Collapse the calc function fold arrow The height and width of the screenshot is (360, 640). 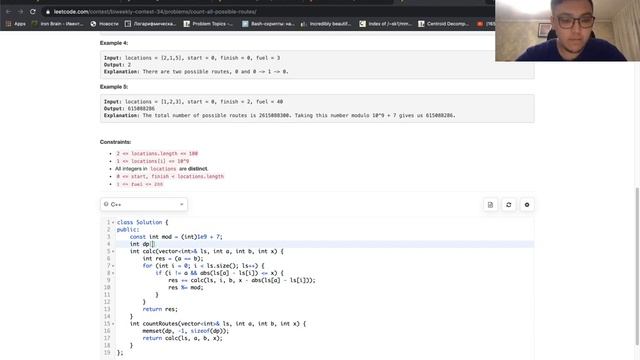113,251
